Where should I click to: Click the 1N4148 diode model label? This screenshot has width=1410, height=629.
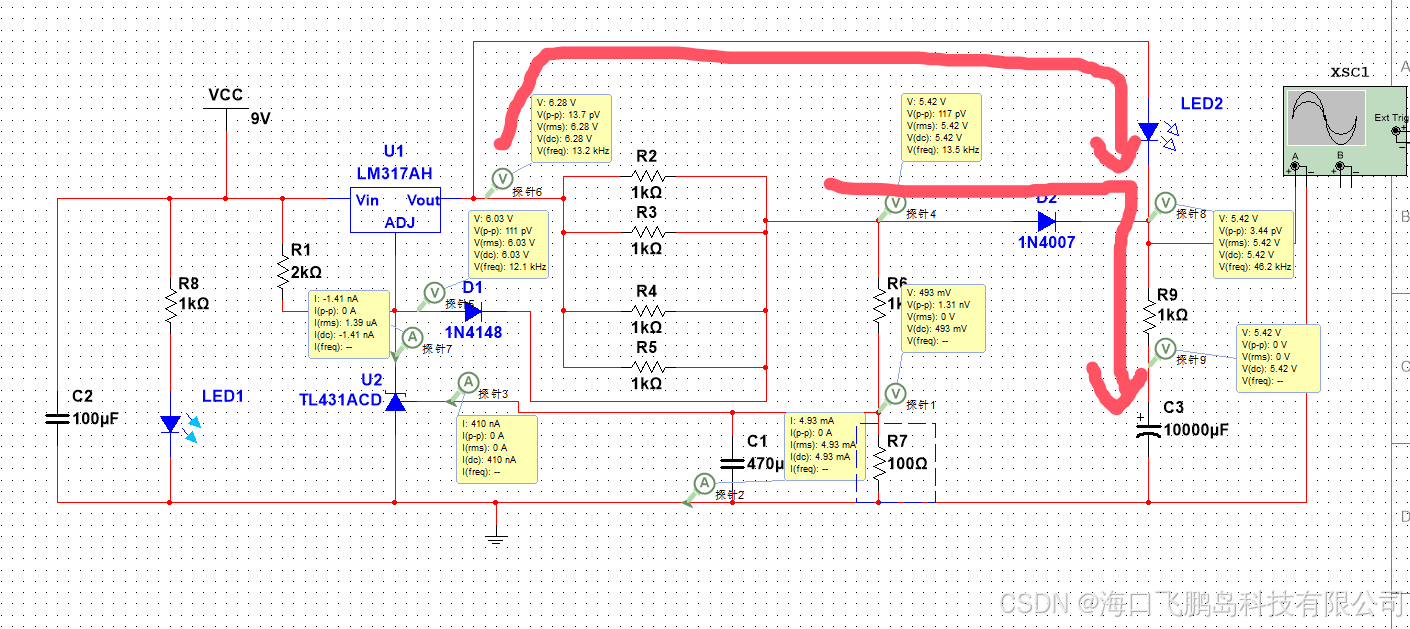pos(473,333)
